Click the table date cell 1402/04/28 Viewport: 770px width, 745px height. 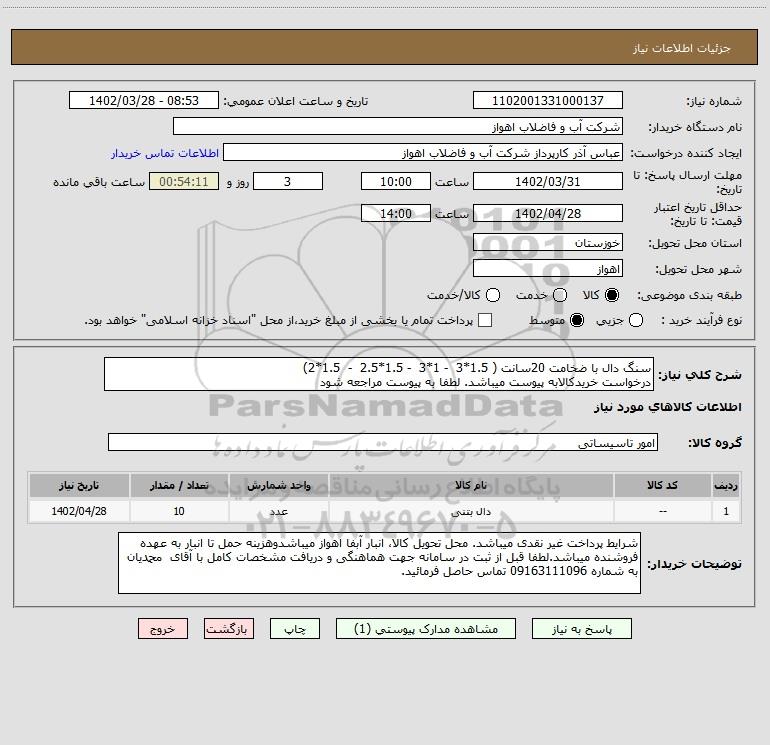point(79,511)
